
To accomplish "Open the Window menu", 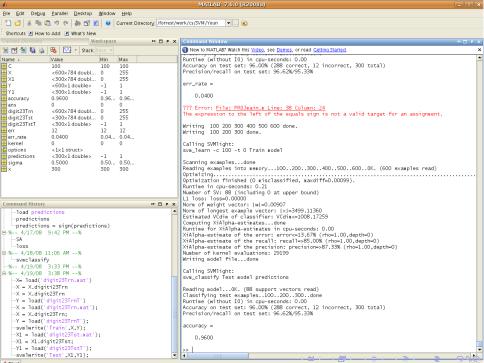I will point(107,13).
